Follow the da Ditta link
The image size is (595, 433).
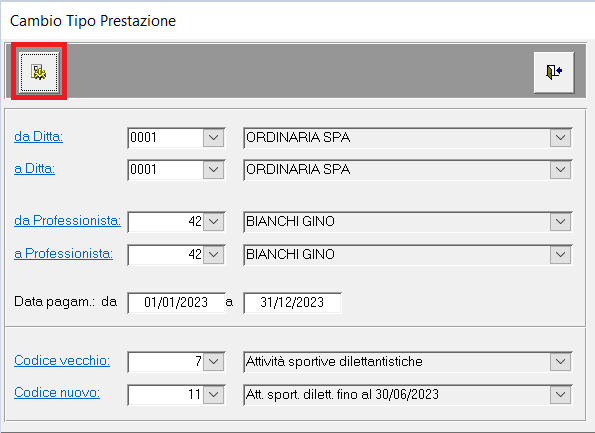(x=39, y=136)
